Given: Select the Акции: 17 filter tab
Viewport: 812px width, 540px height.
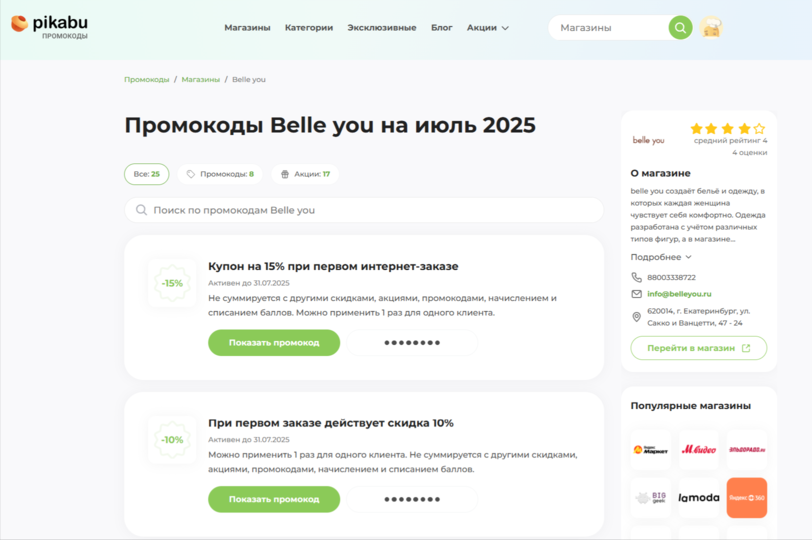Looking at the screenshot, I should pyautogui.click(x=305, y=174).
